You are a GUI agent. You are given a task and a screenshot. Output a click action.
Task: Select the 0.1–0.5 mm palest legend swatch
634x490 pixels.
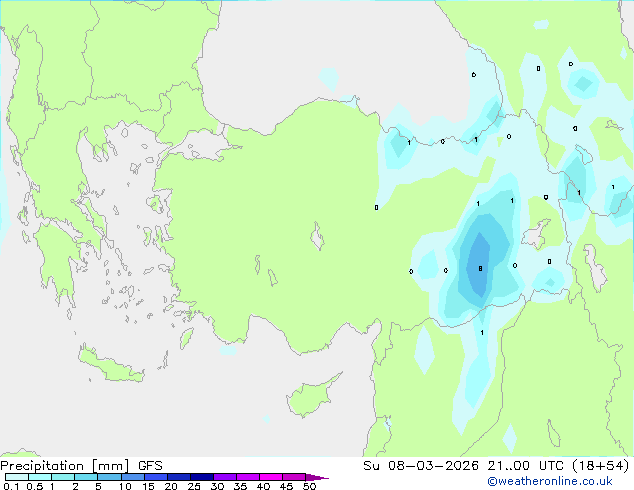17,477
